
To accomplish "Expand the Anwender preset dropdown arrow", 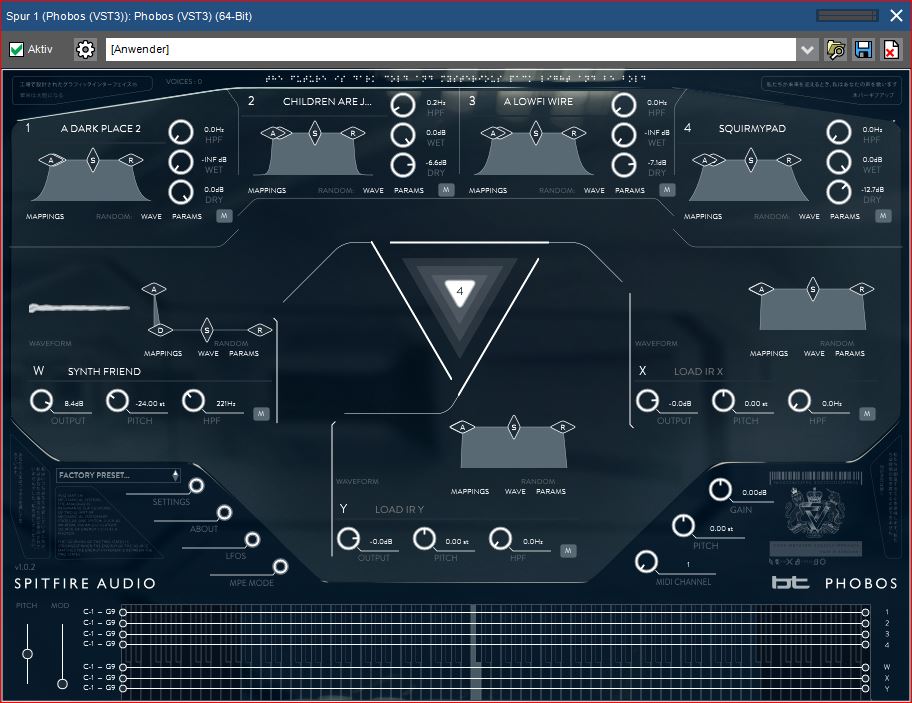I will point(807,49).
